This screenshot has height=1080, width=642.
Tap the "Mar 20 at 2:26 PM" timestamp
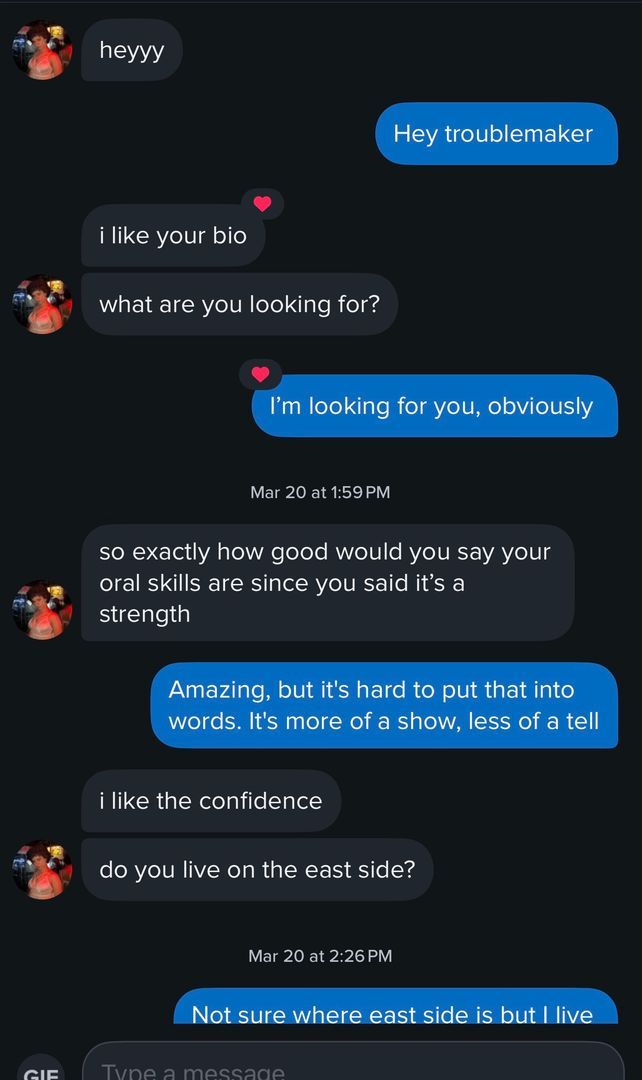320,956
